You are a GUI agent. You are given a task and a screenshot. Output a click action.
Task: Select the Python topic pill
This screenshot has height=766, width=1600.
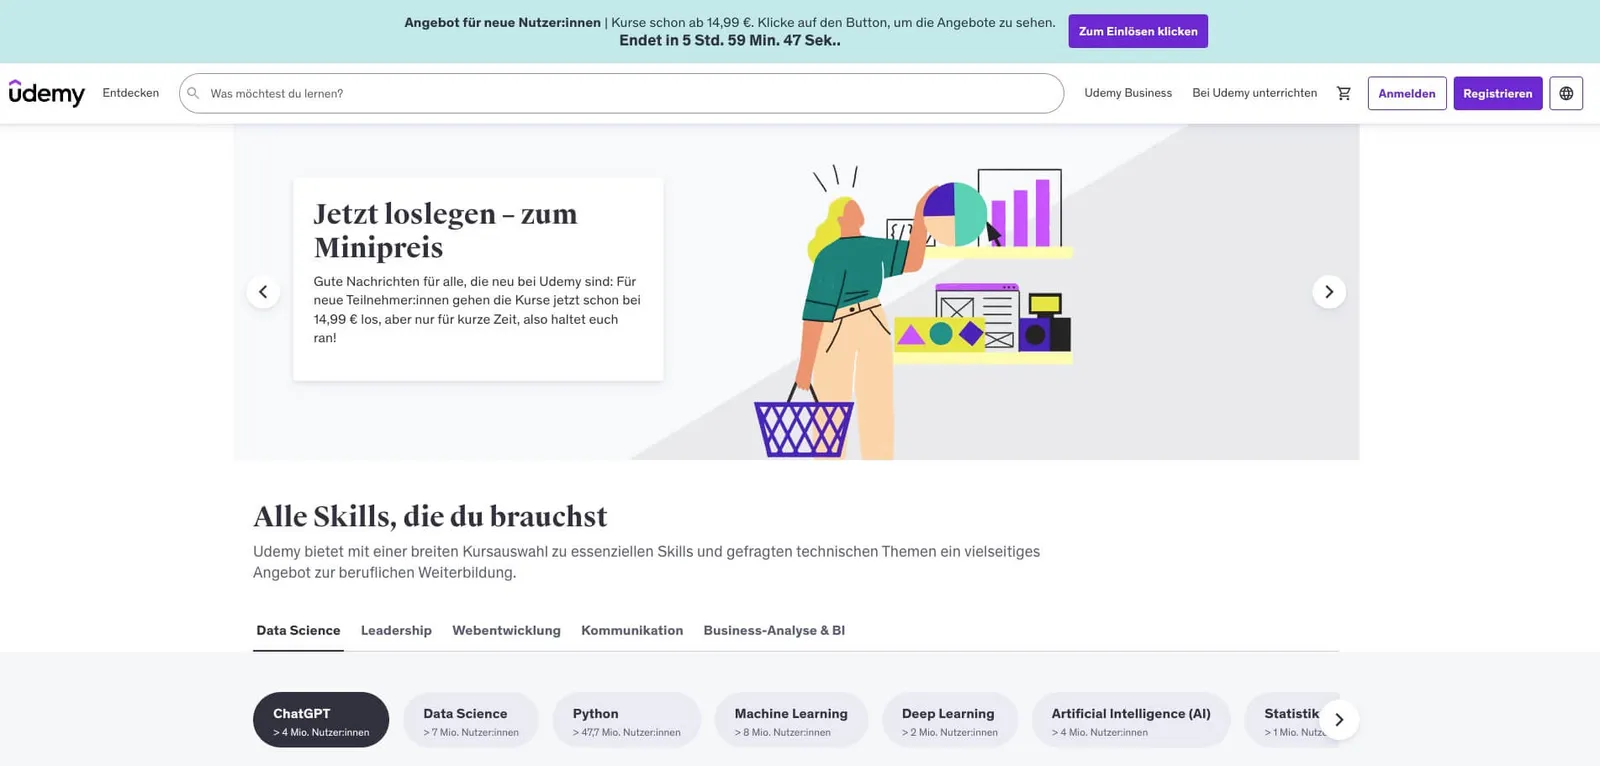coord(627,720)
